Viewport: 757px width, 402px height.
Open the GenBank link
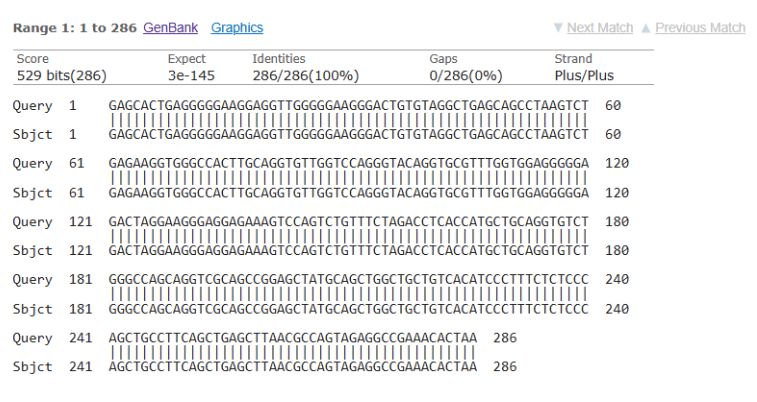[170, 28]
